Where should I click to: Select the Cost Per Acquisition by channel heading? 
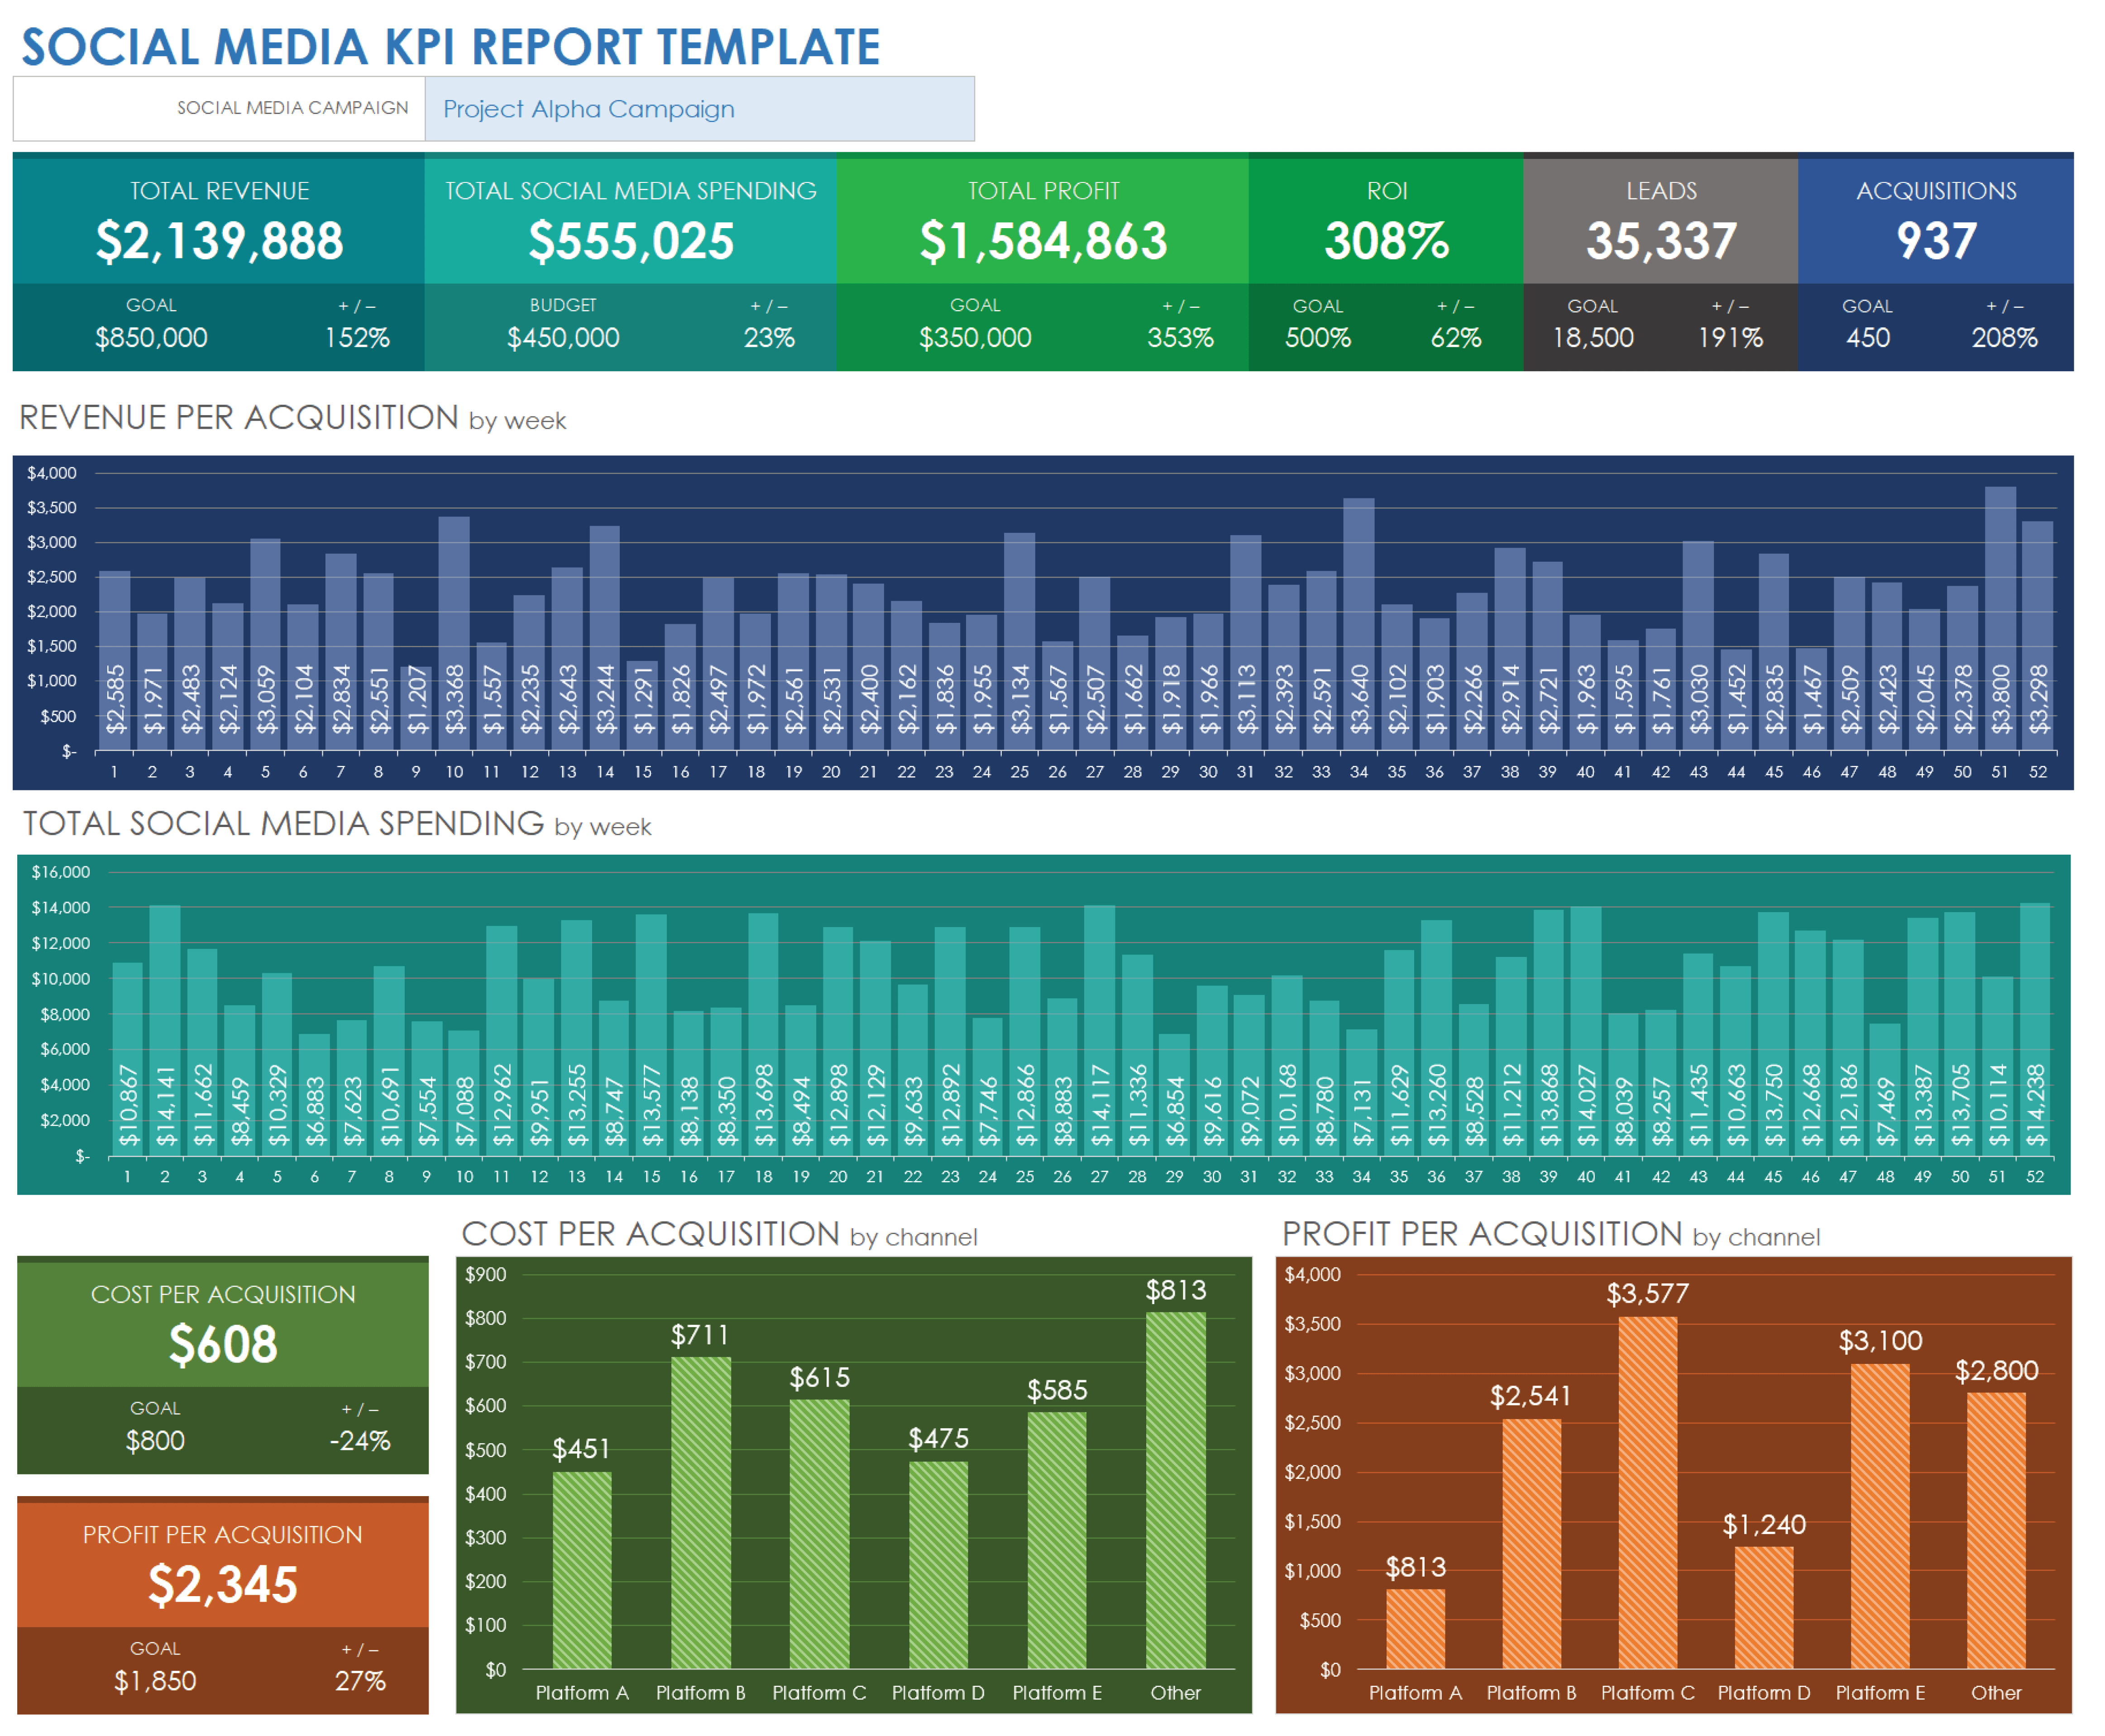[719, 1235]
